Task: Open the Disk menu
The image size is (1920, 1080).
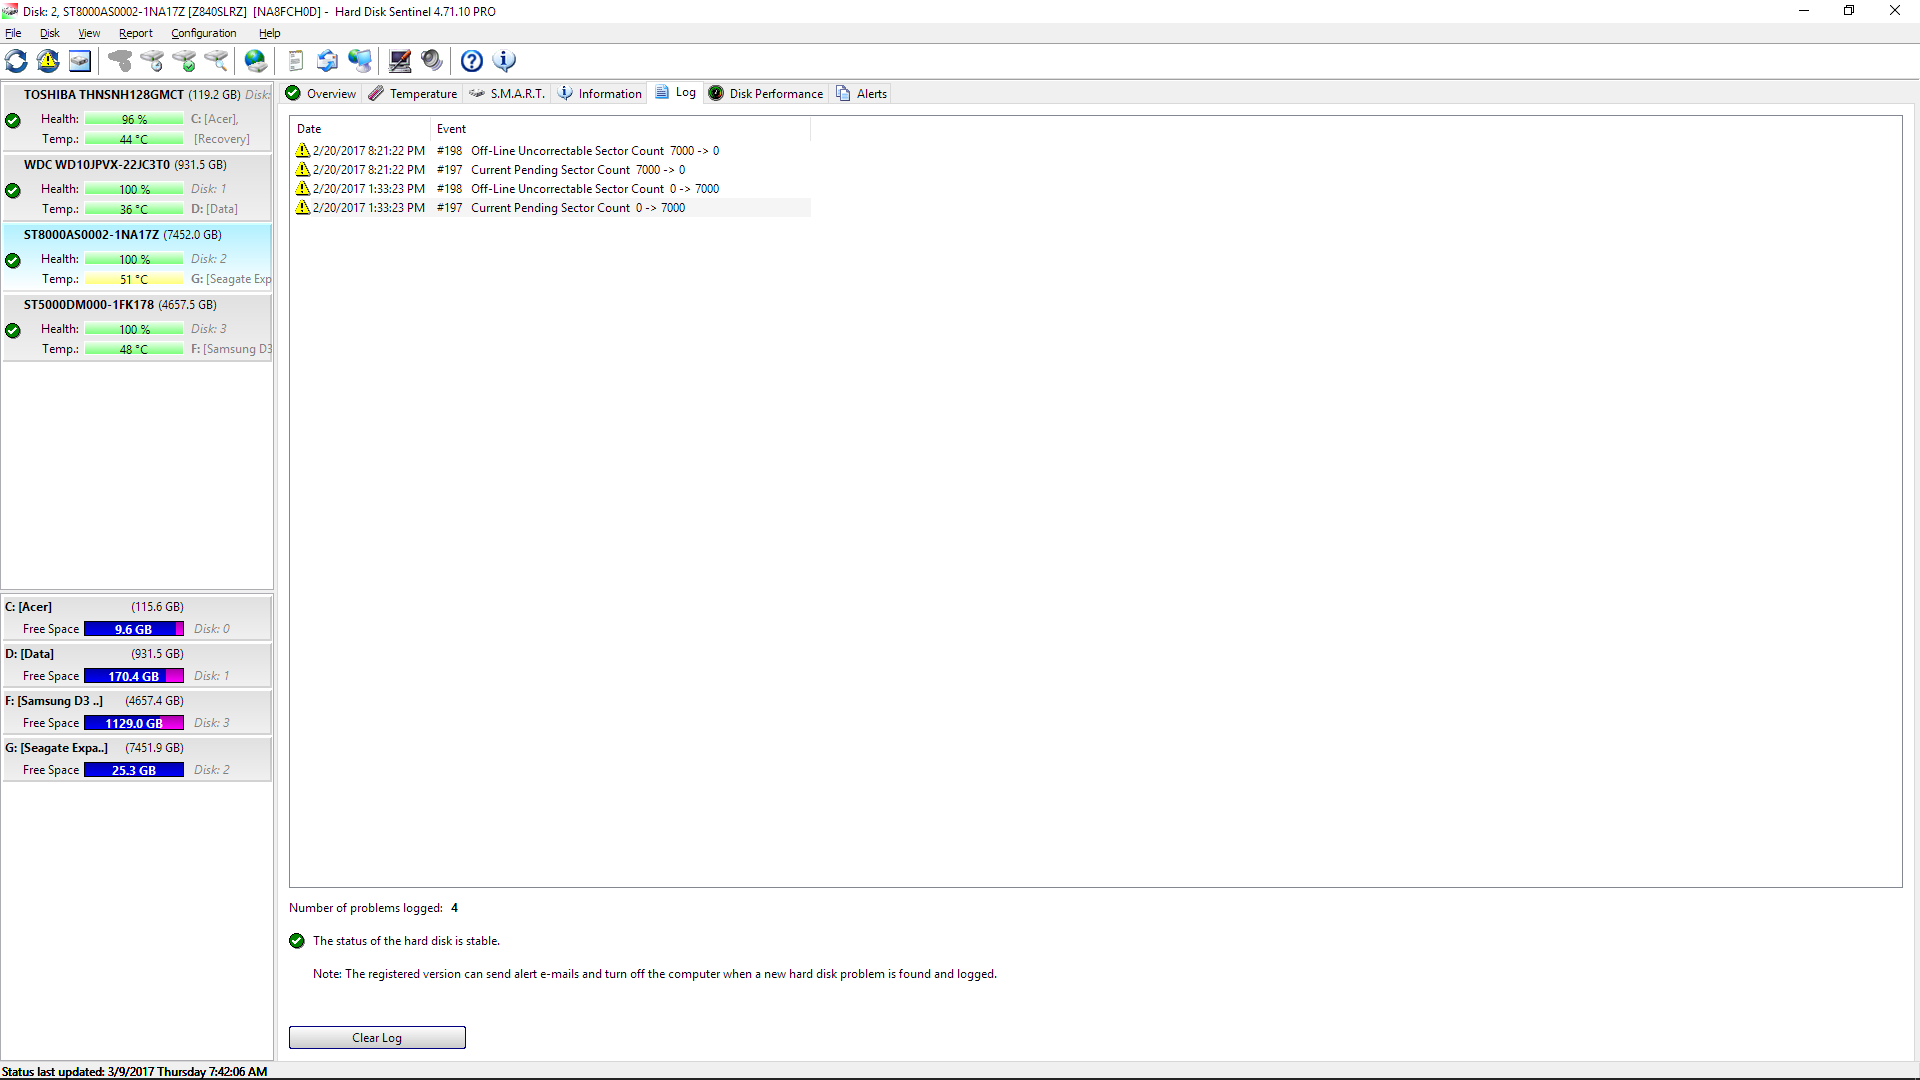Action: point(50,33)
